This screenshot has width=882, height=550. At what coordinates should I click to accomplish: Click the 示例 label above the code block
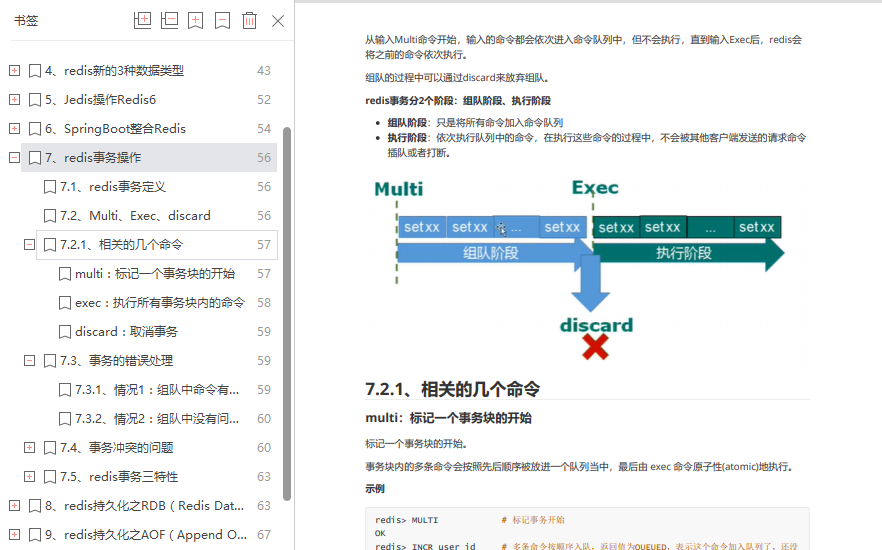375,489
